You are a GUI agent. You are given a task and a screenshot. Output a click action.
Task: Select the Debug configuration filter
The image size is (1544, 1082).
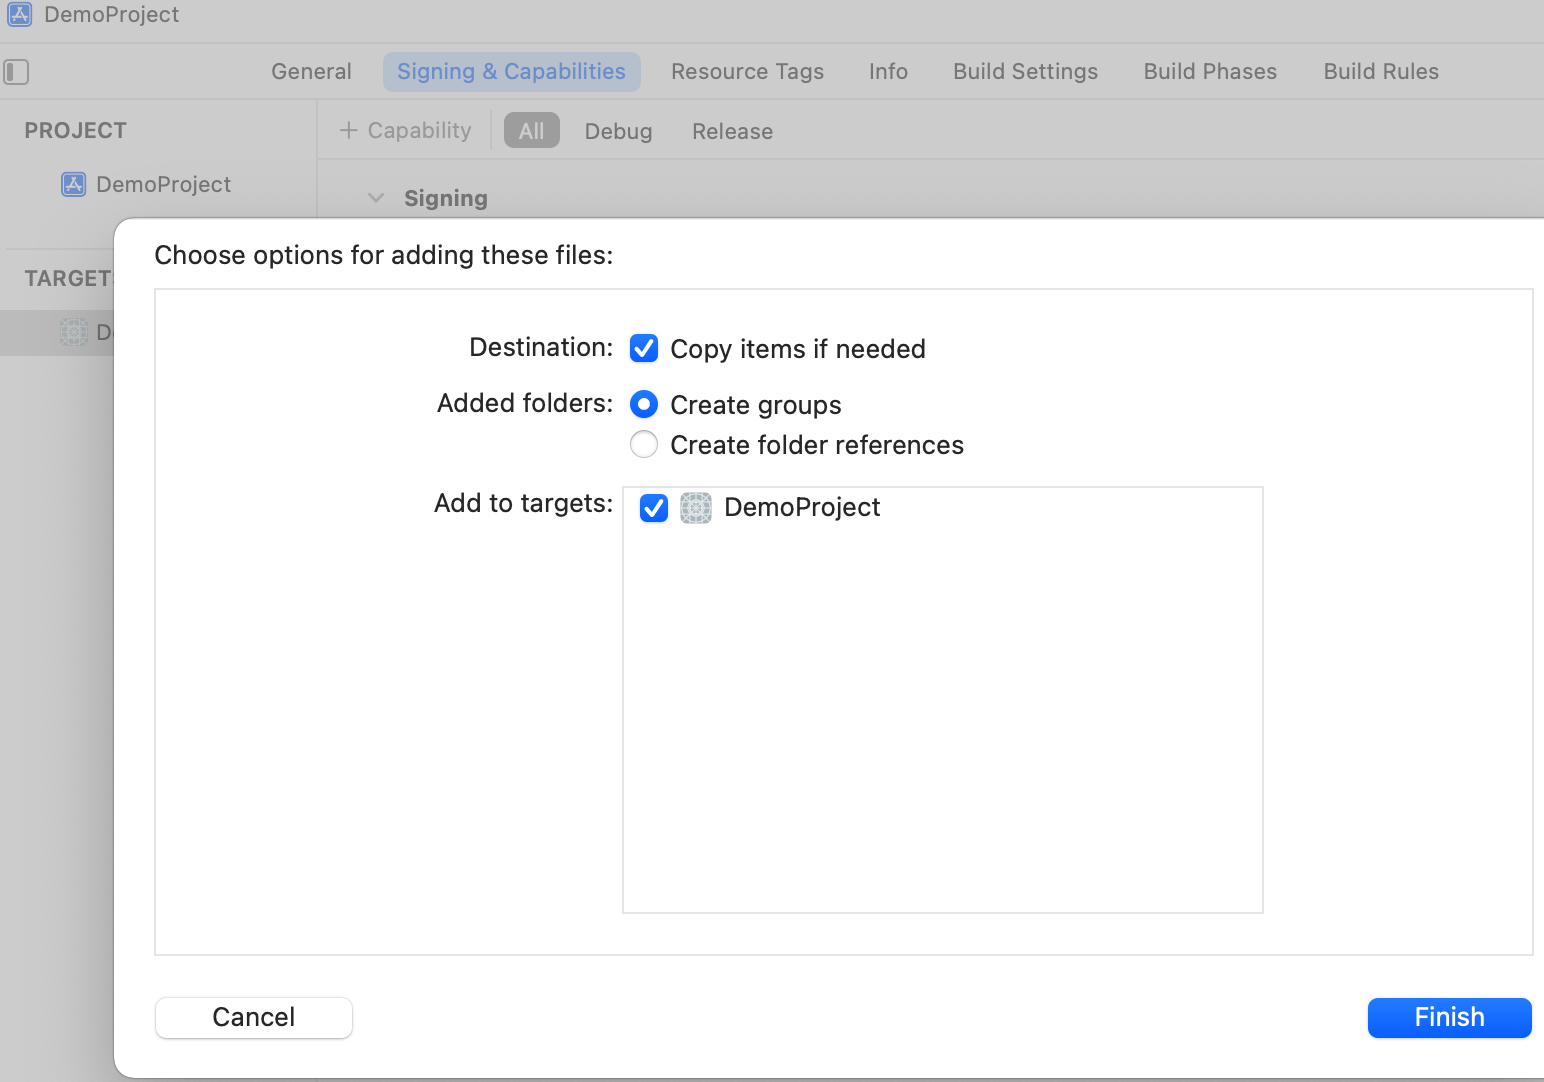[x=618, y=131]
